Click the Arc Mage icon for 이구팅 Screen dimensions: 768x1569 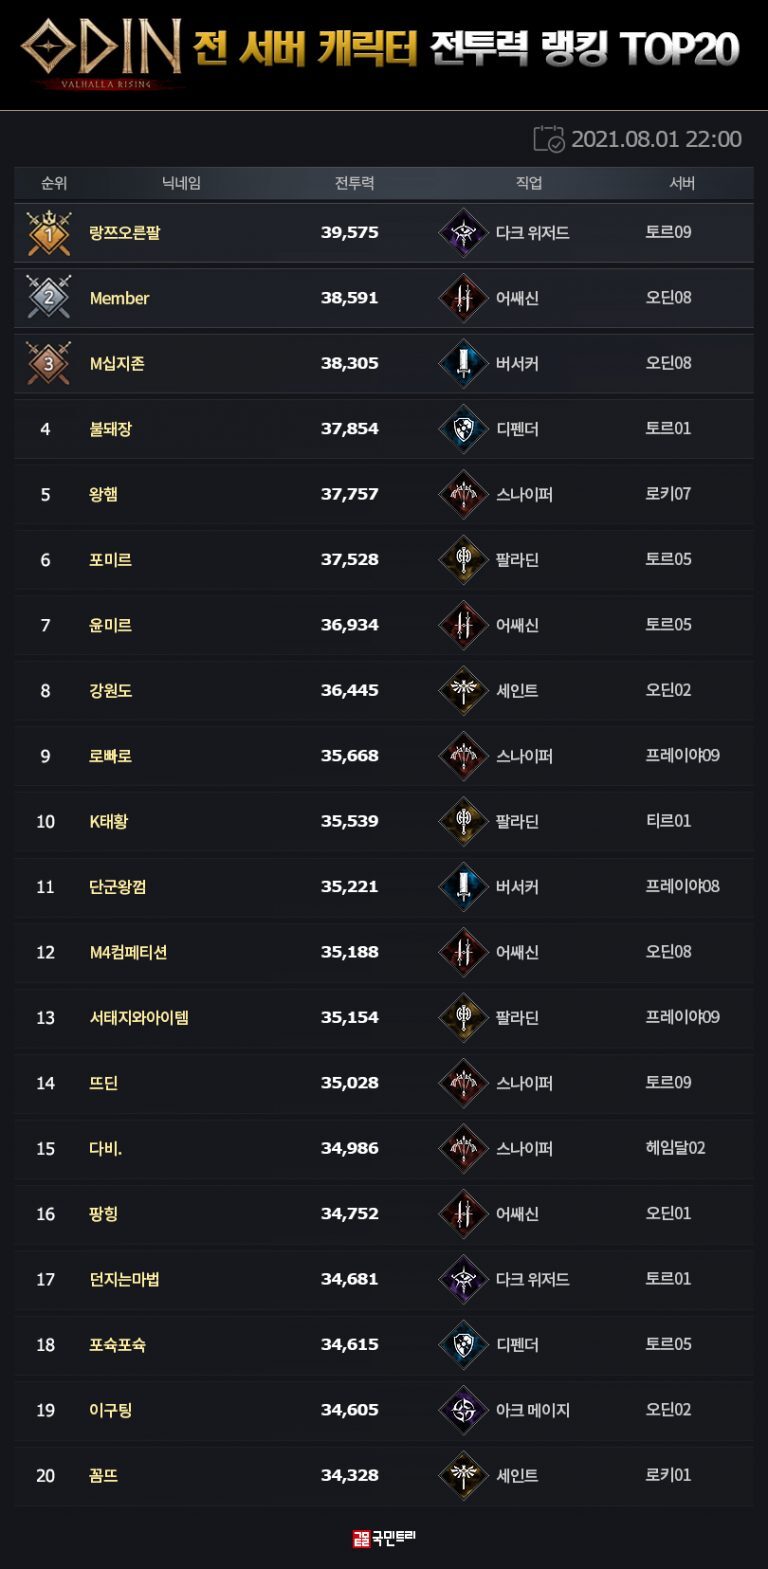point(463,1410)
